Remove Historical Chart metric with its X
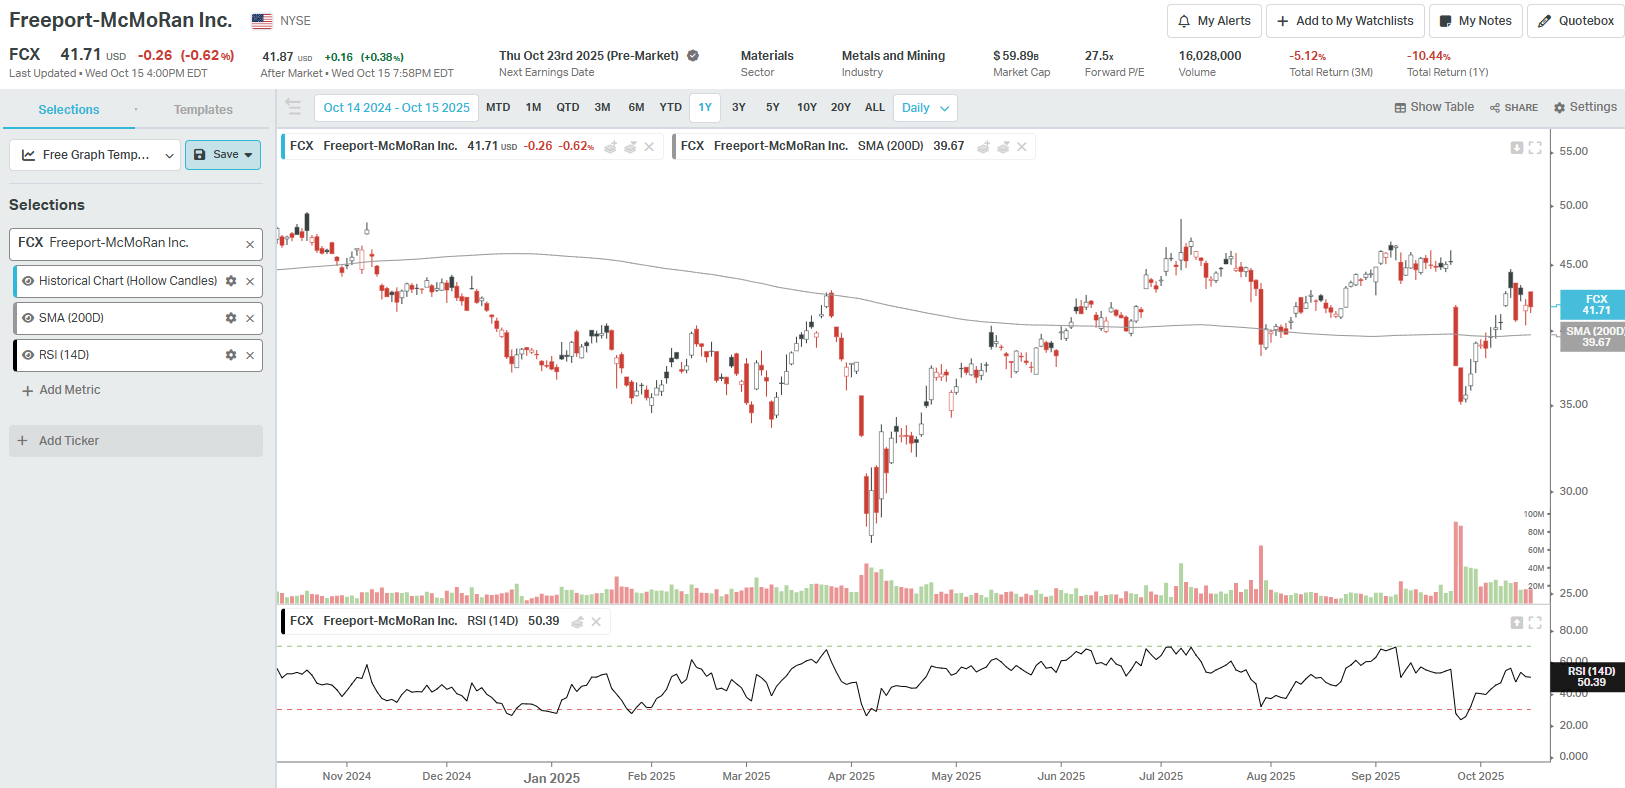Screen dimensions: 1625x788 [x=250, y=282]
